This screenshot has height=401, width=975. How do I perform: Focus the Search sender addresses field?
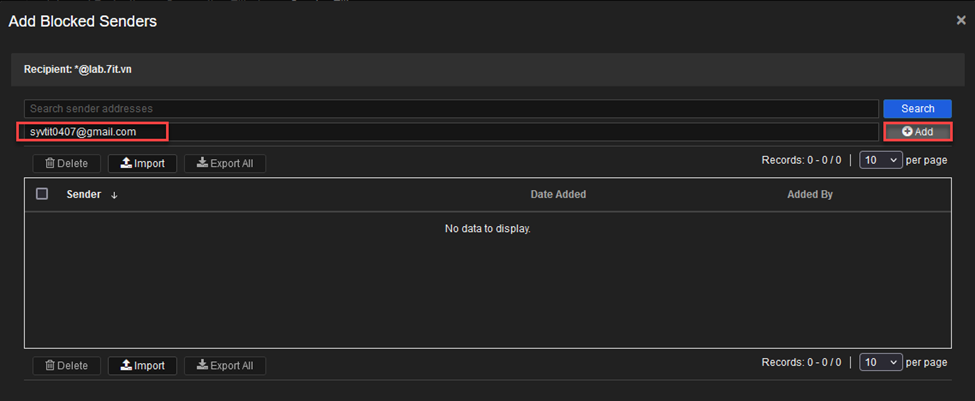pyautogui.click(x=451, y=108)
